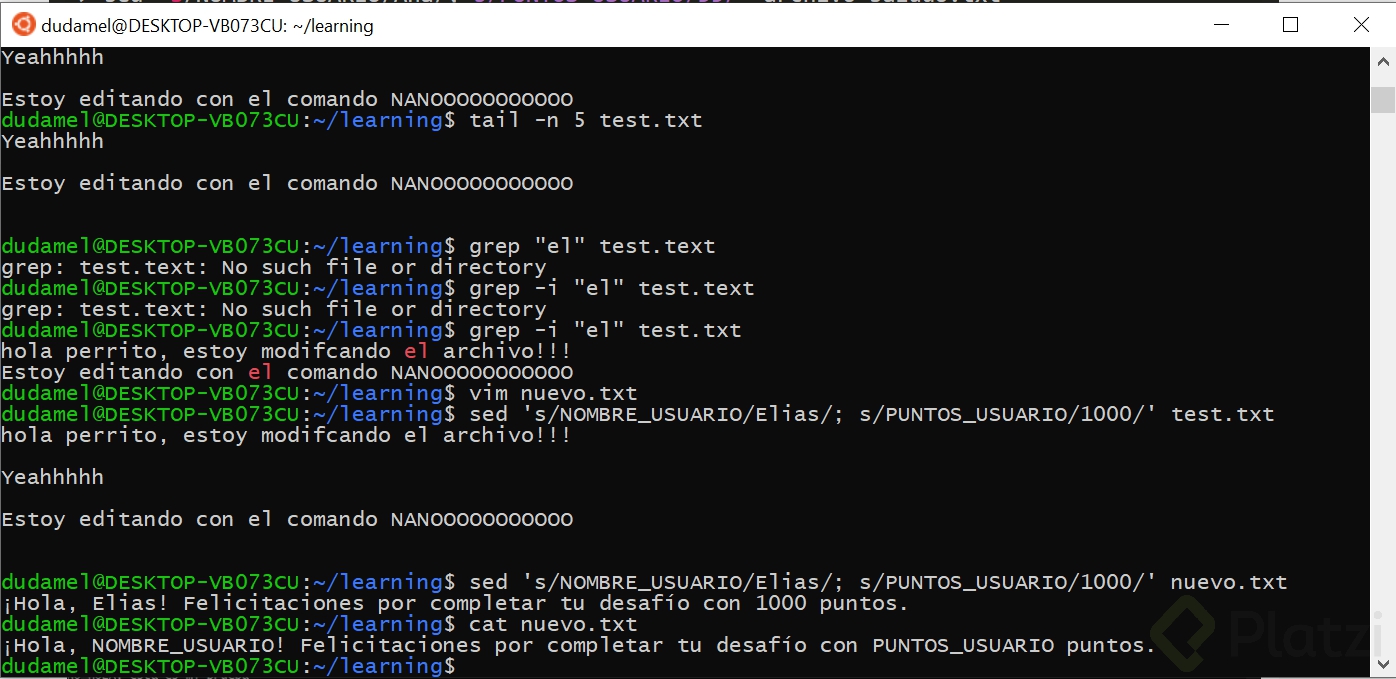The height and width of the screenshot is (679, 1396).
Task: Click the scrollbar down arrow
Action: tap(1383, 665)
